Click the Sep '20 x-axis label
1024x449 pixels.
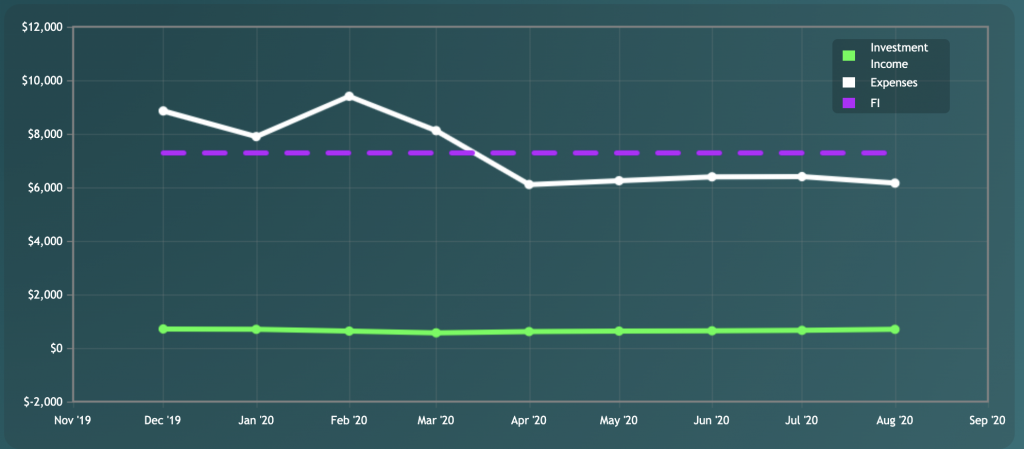pyautogui.click(x=987, y=421)
